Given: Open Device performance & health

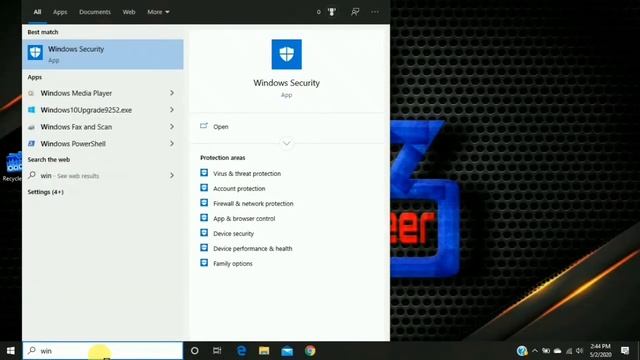Looking at the screenshot, I should pyautogui.click(x=253, y=248).
